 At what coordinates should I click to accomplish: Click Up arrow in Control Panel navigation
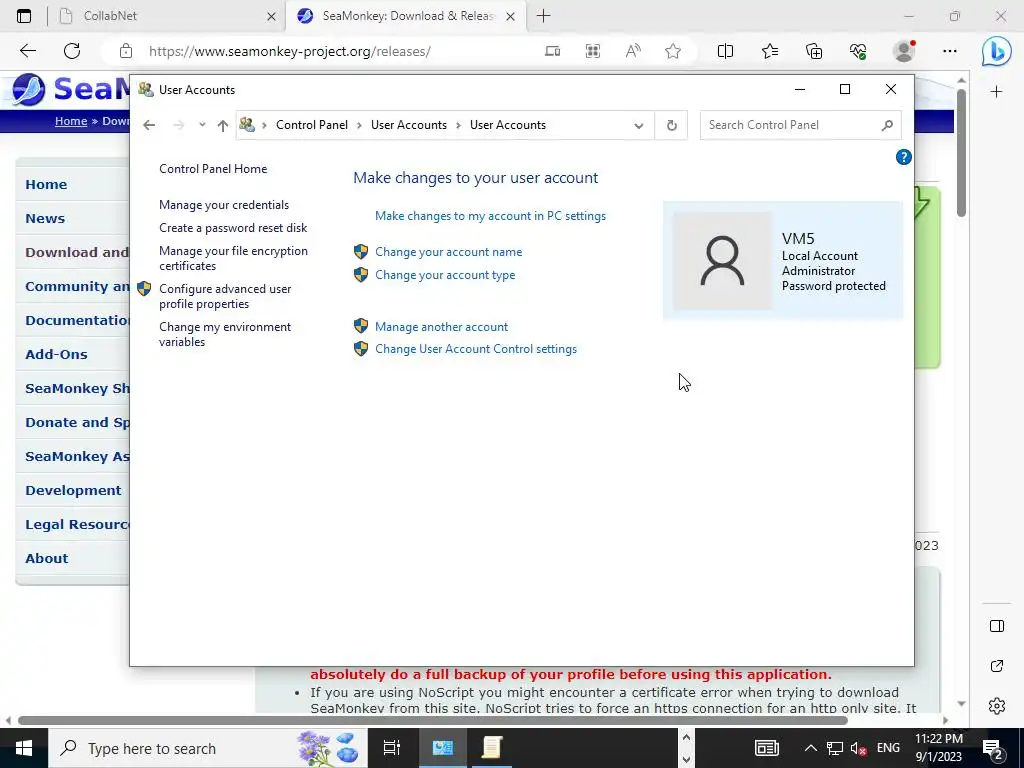tap(223, 125)
